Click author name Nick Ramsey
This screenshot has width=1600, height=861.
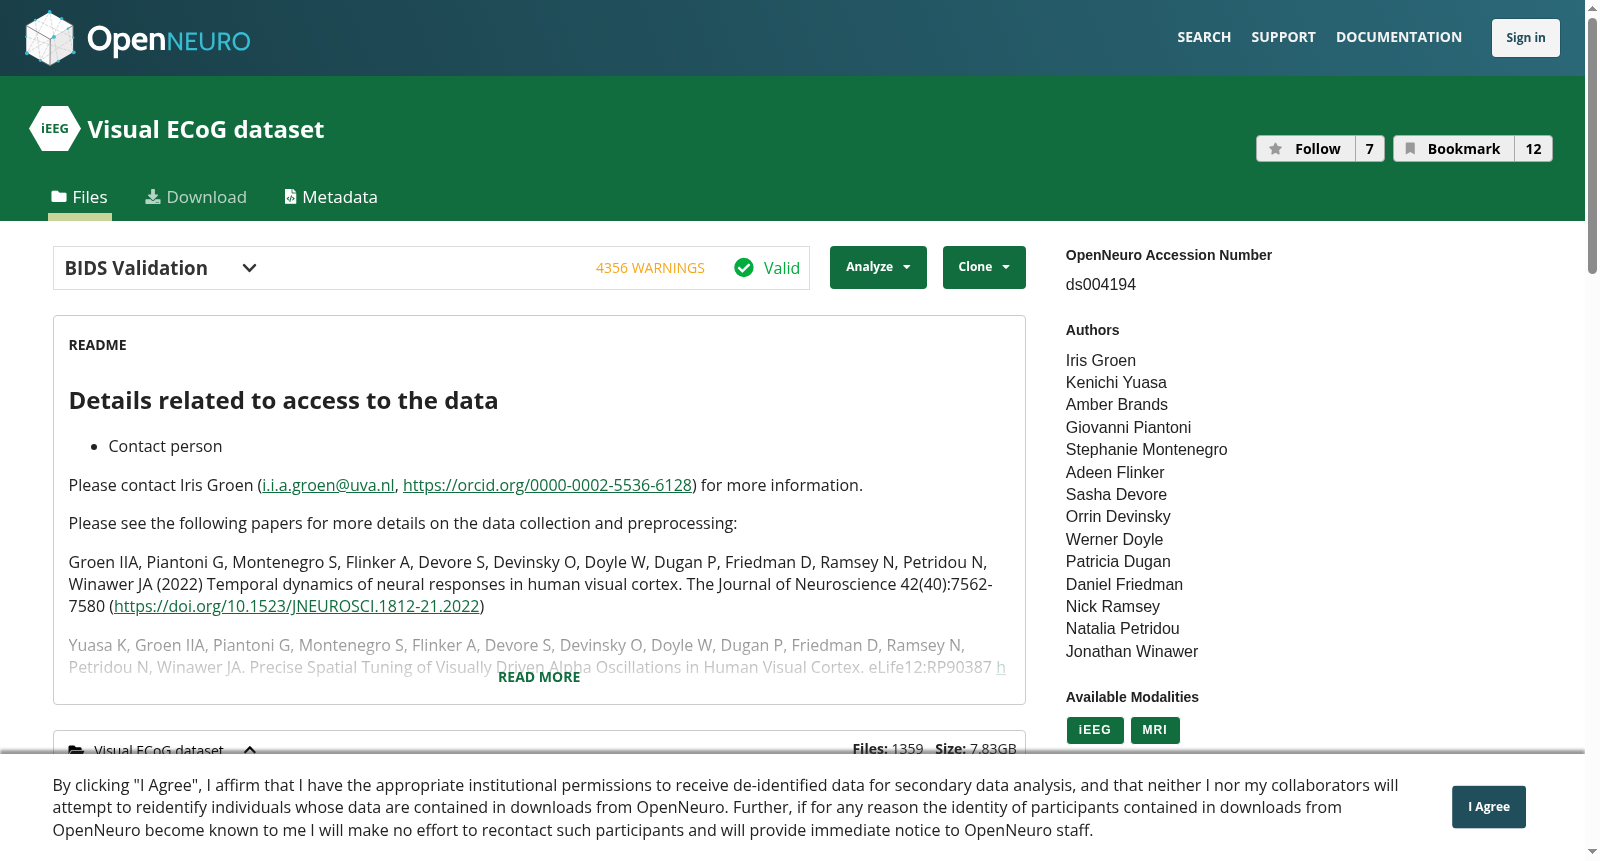(x=1113, y=606)
